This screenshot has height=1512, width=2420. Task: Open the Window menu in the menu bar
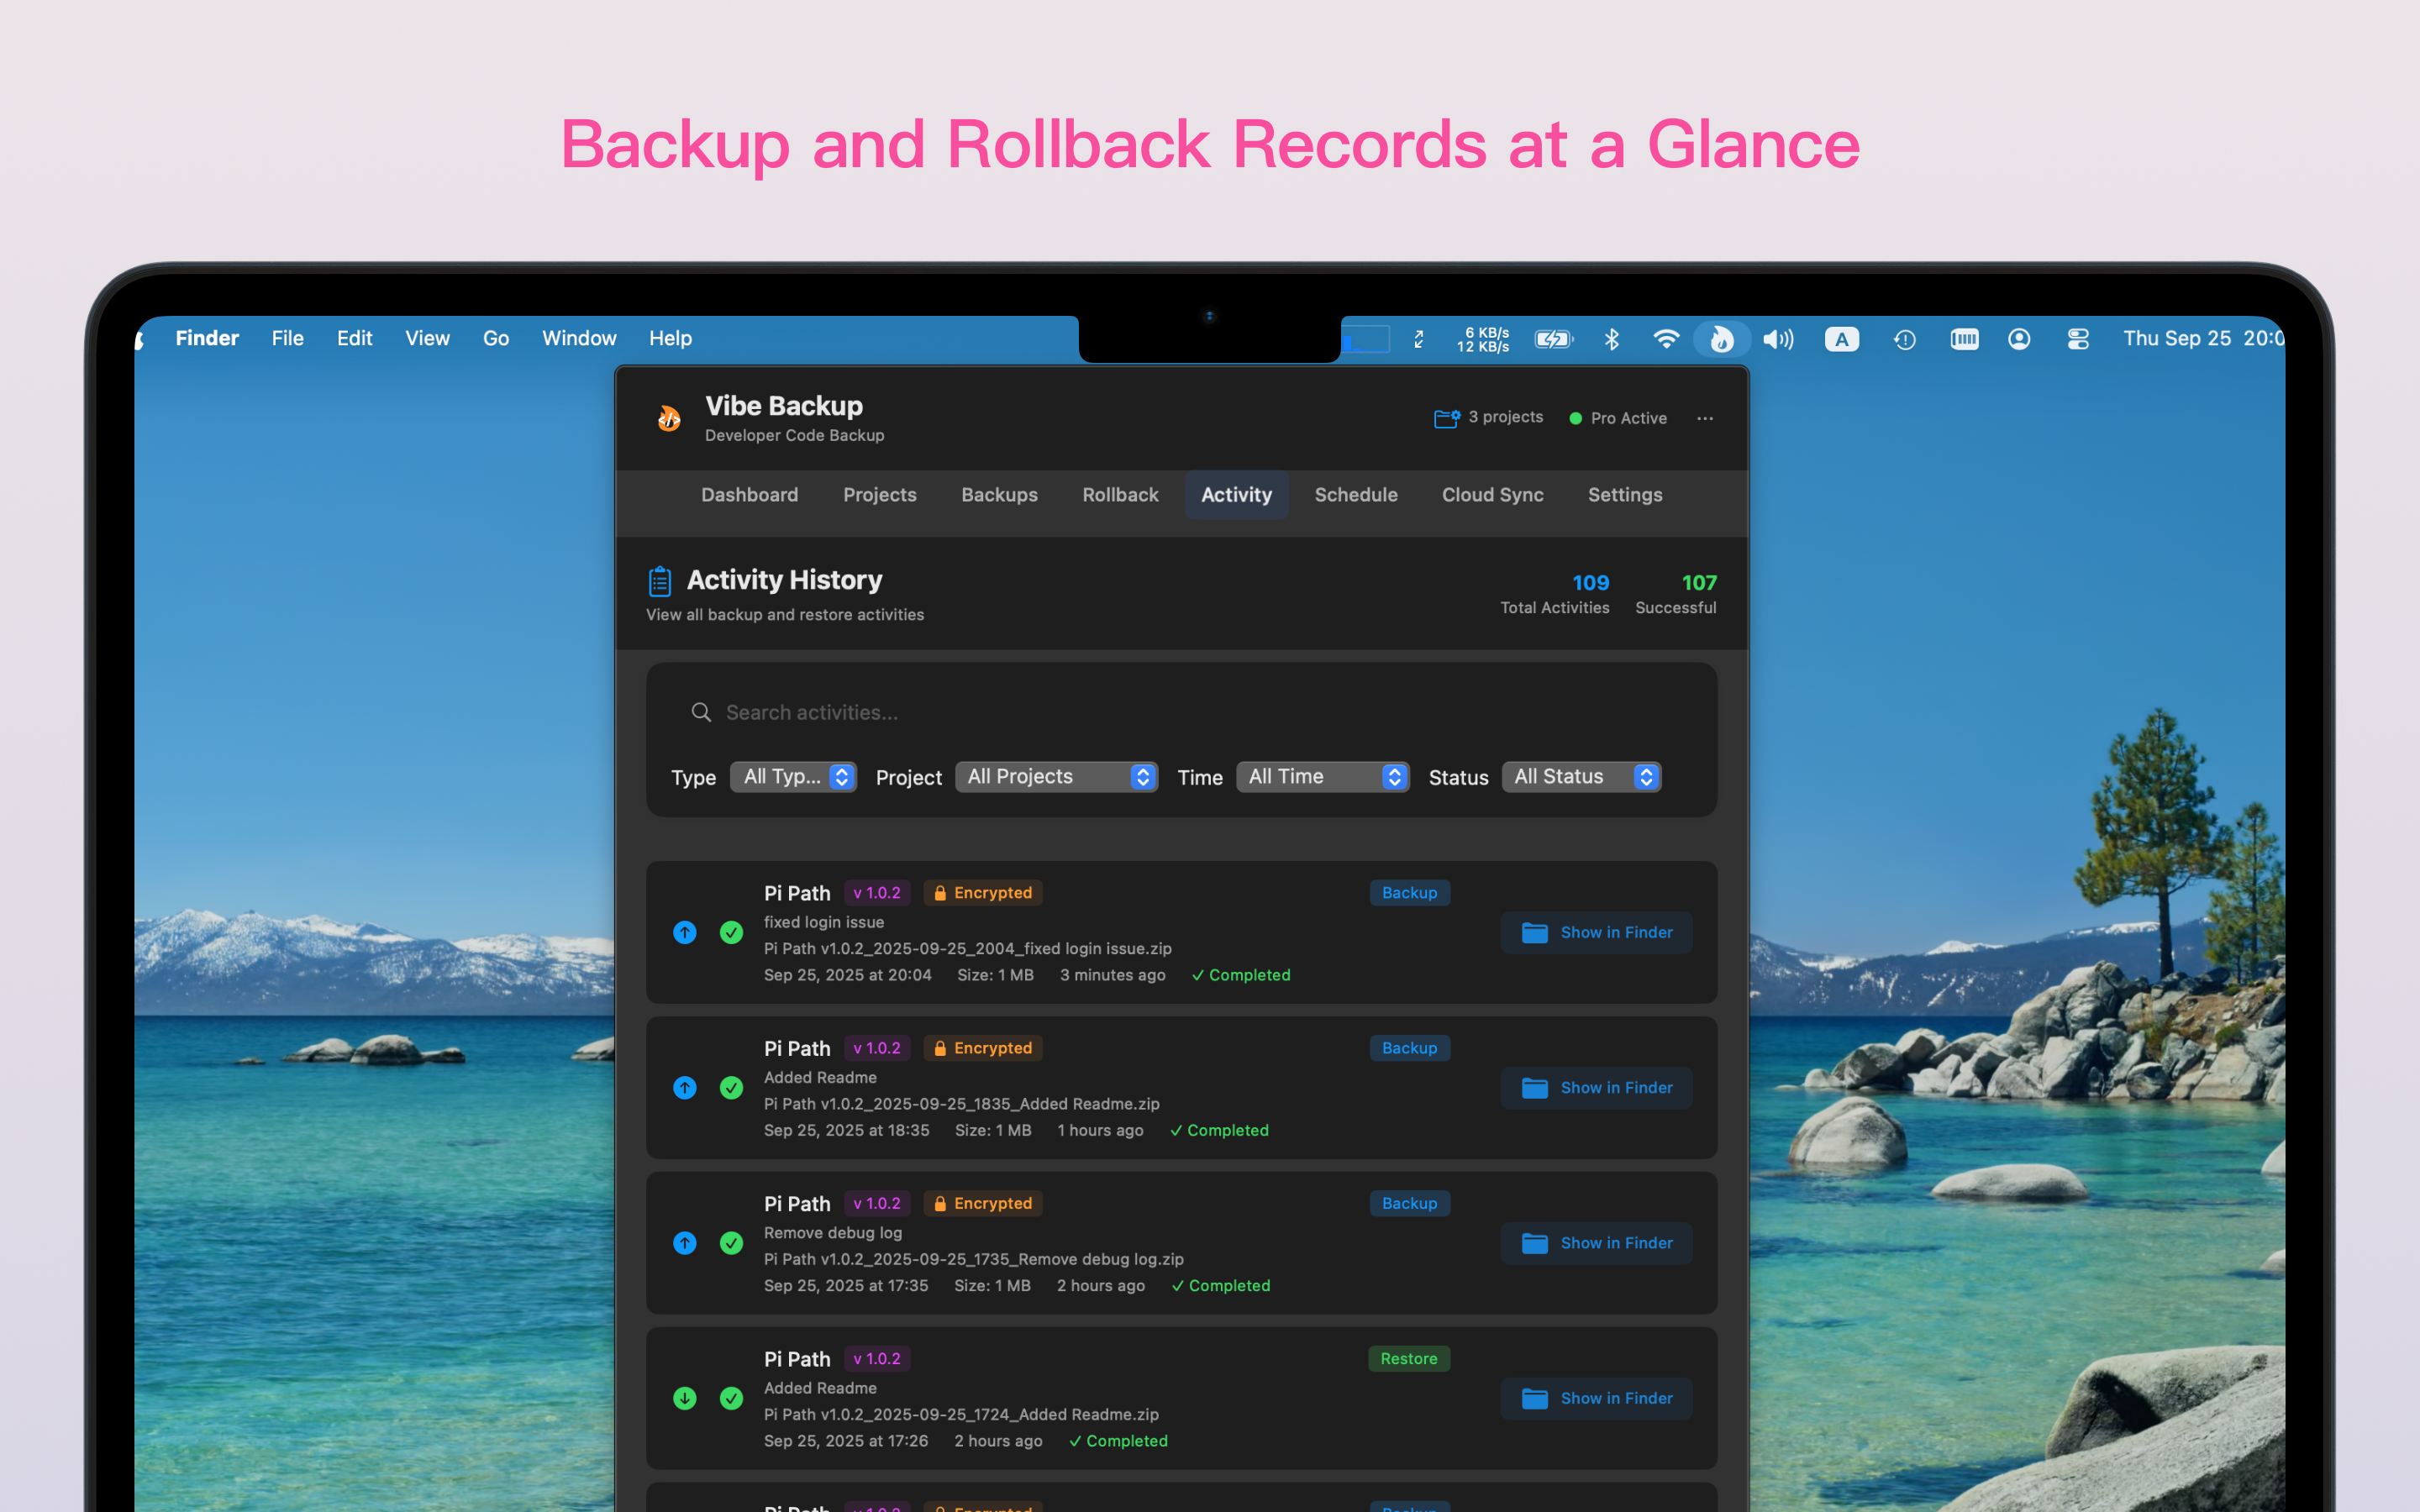(579, 338)
